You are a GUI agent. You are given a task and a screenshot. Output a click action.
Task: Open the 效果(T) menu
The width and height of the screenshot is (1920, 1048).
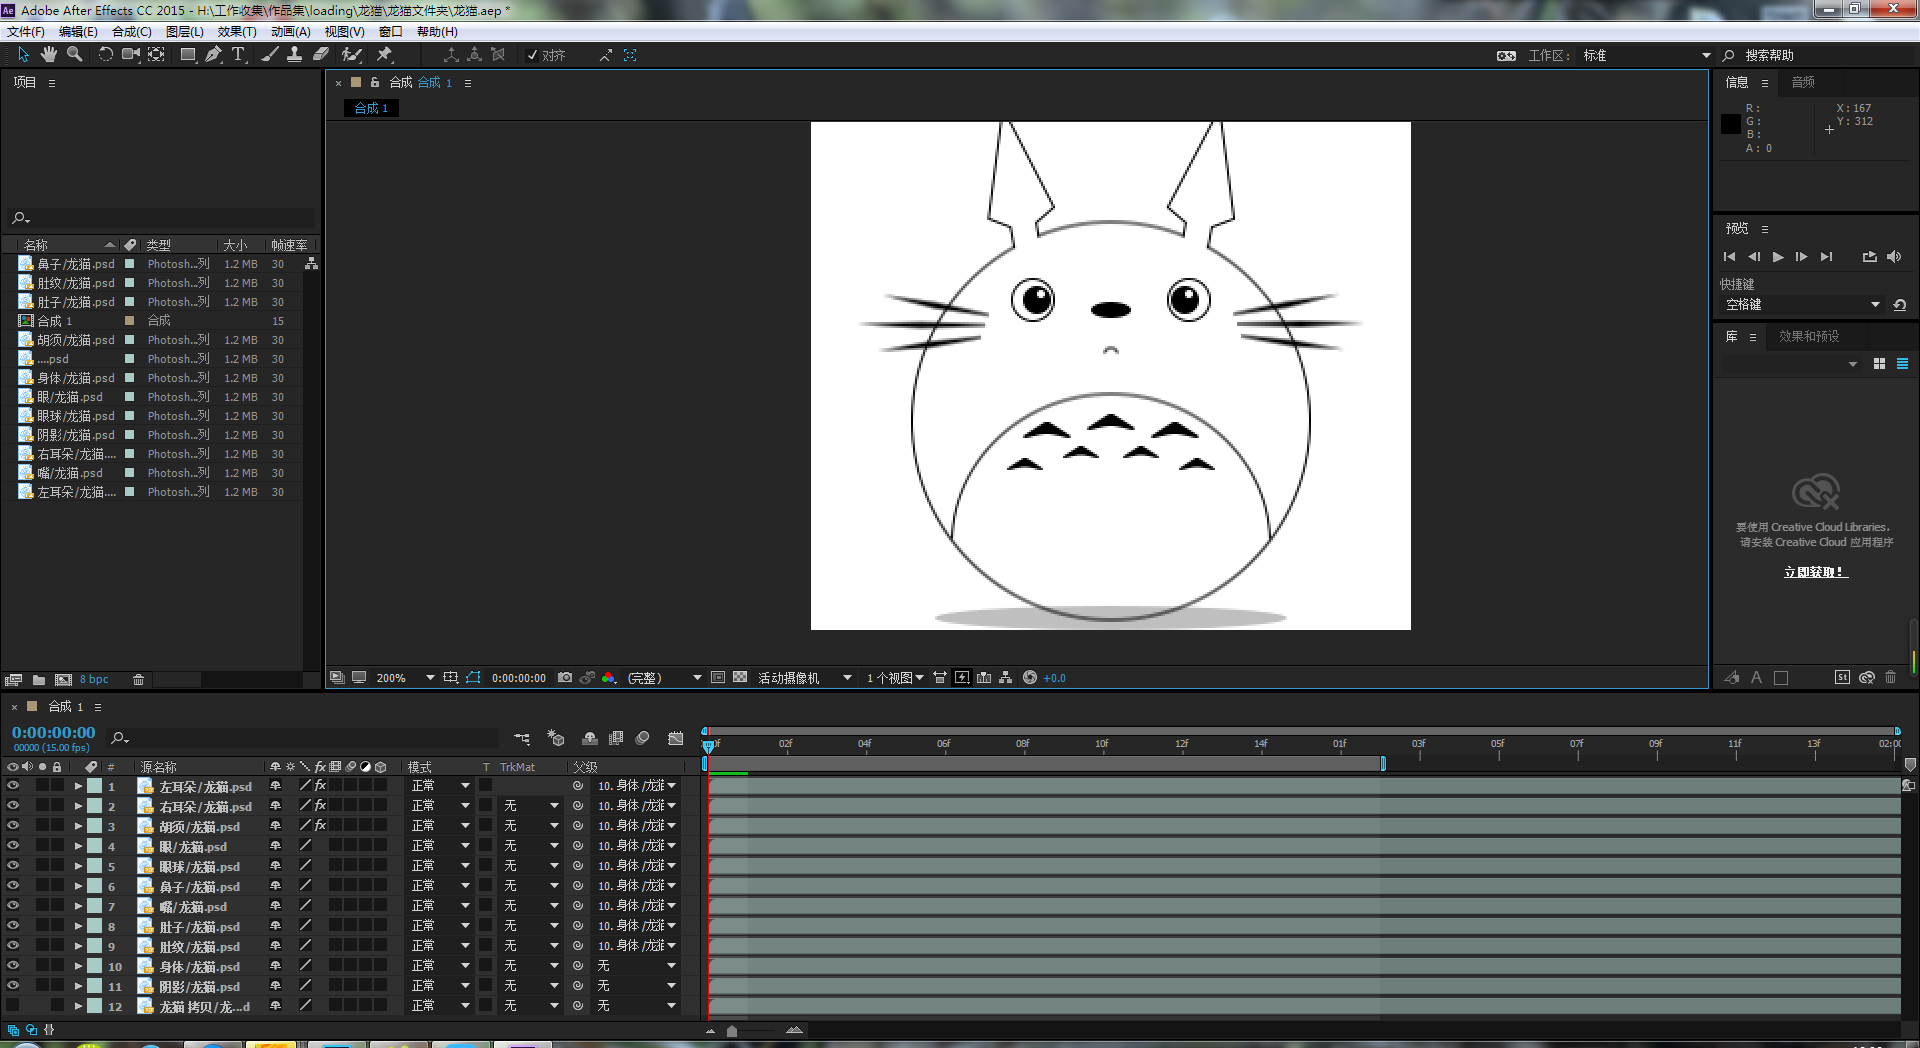pyautogui.click(x=237, y=32)
